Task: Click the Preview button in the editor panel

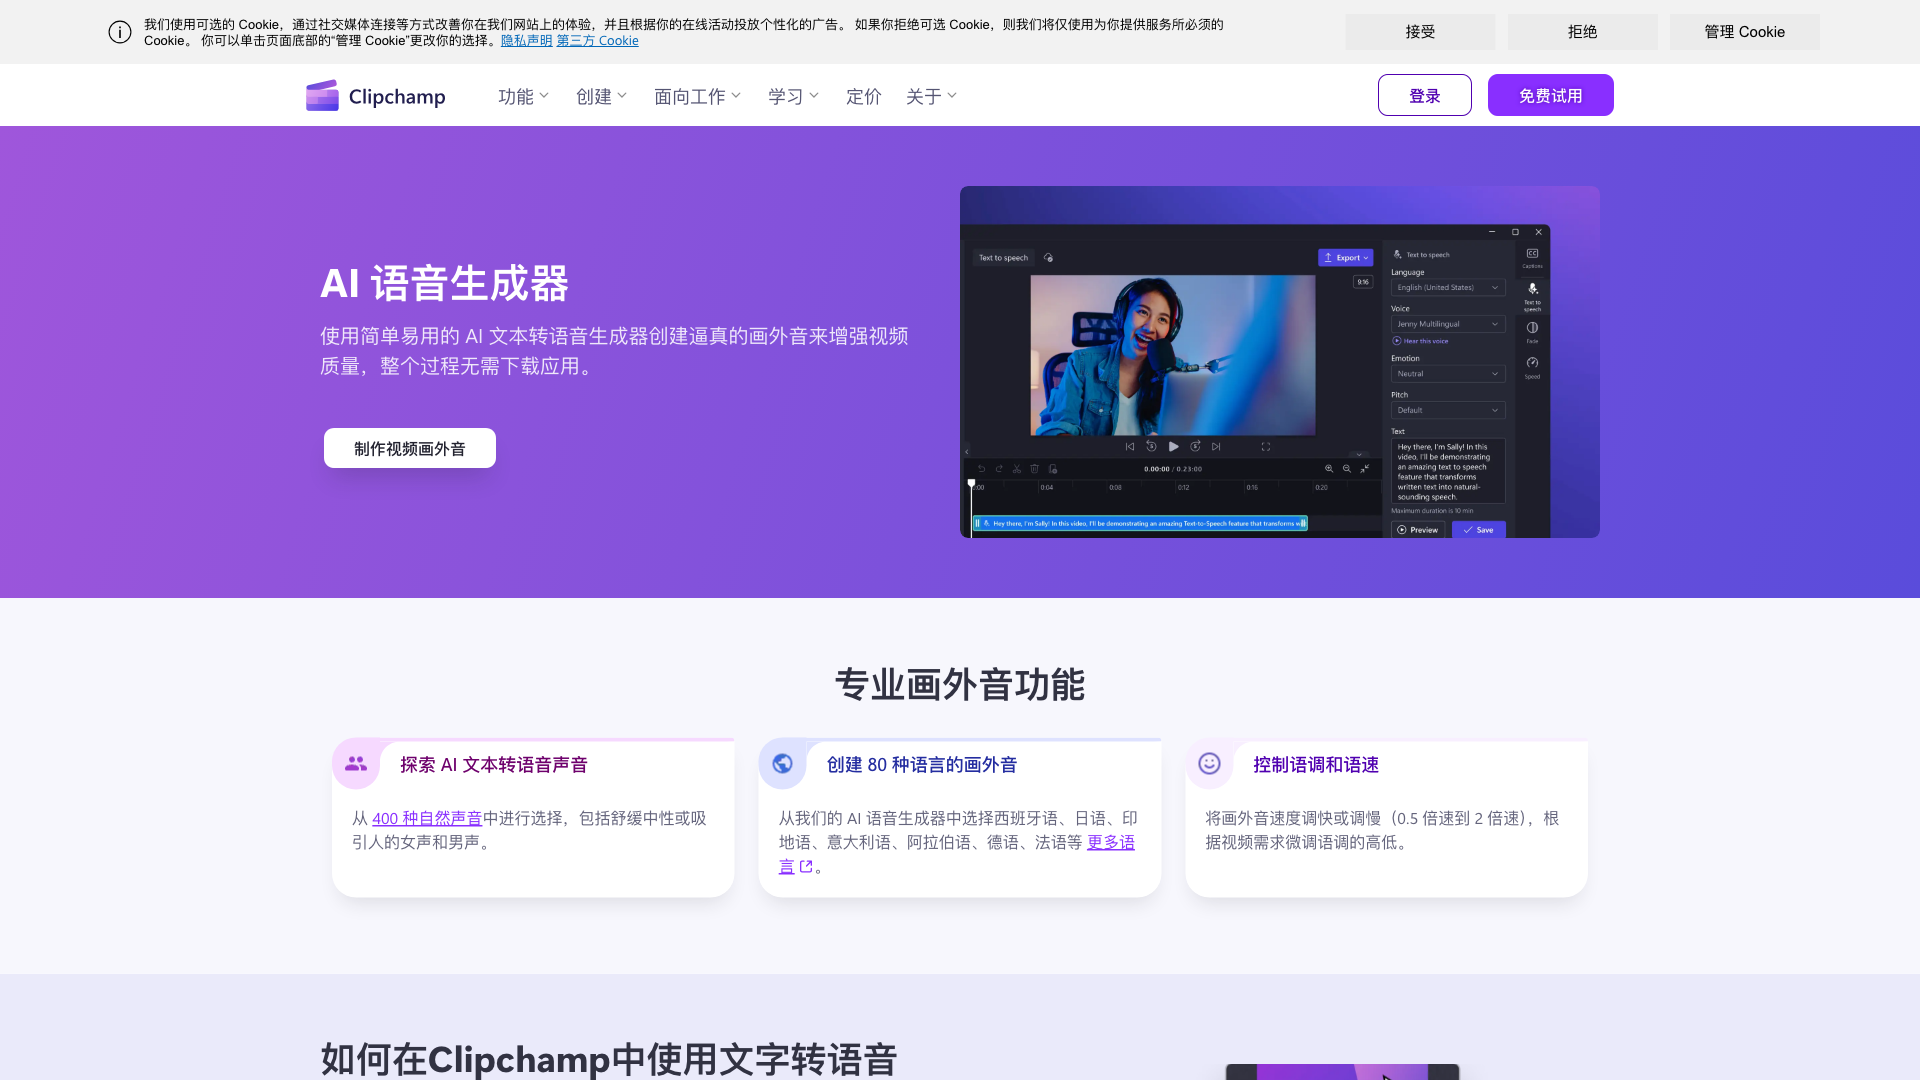Action: 1418,530
